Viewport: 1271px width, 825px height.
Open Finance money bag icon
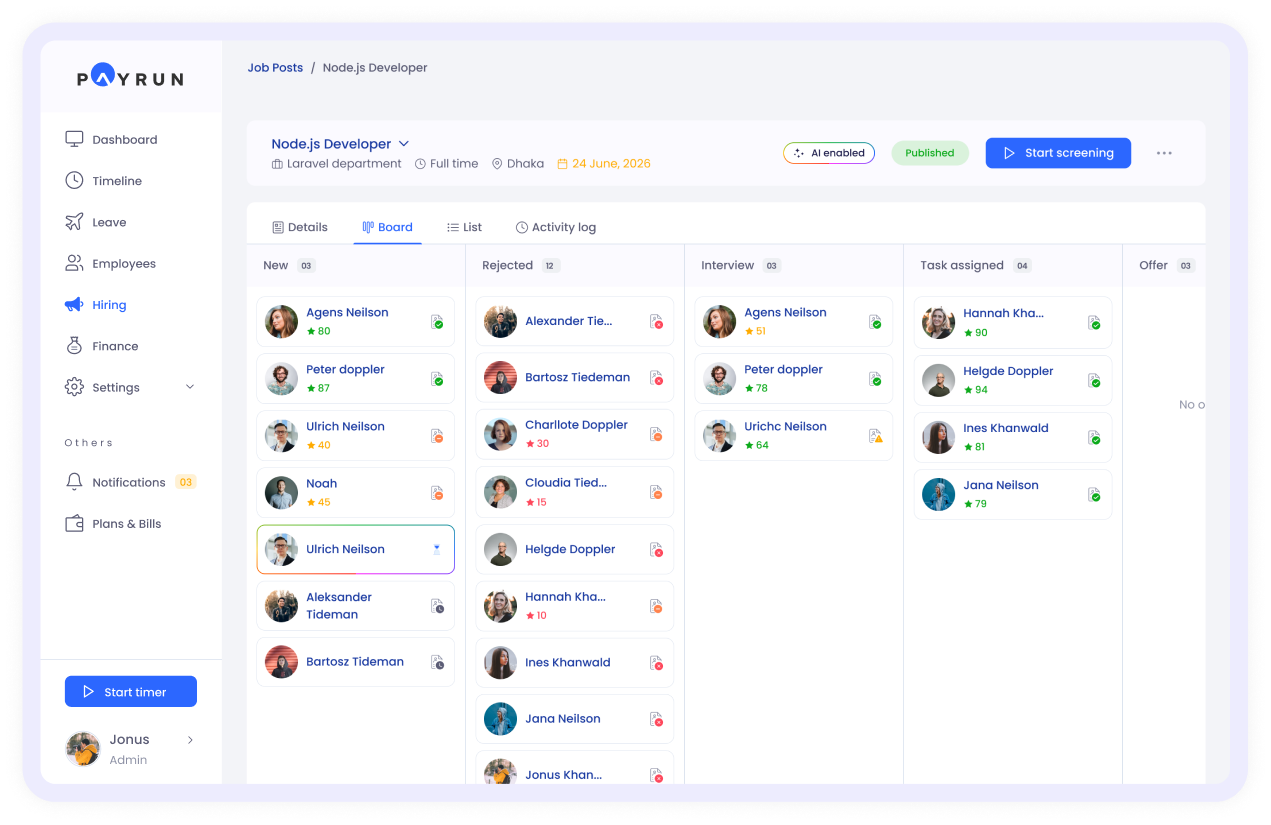74,346
